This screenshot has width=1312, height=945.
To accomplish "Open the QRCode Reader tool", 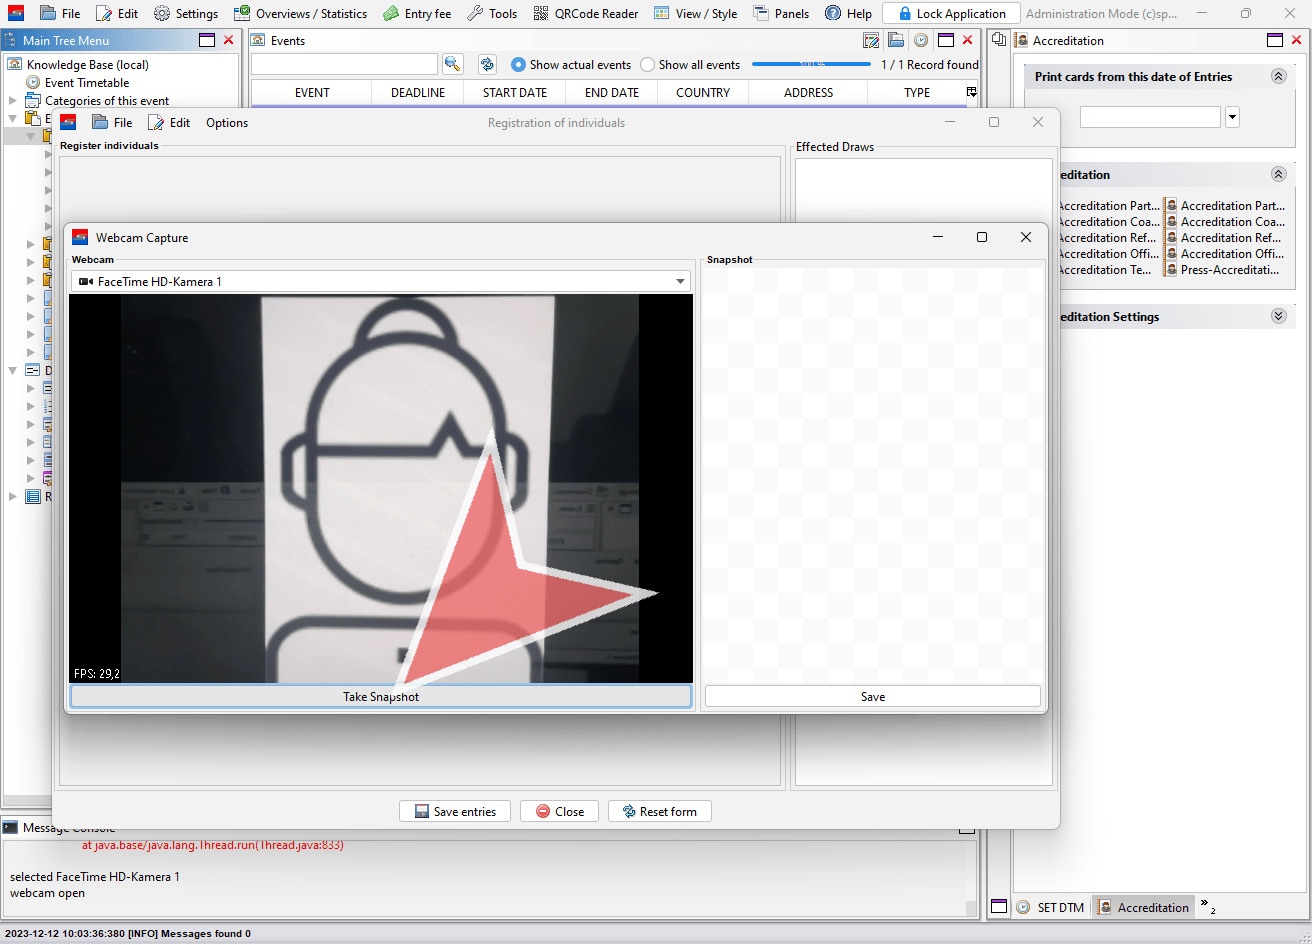I will click(585, 14).
